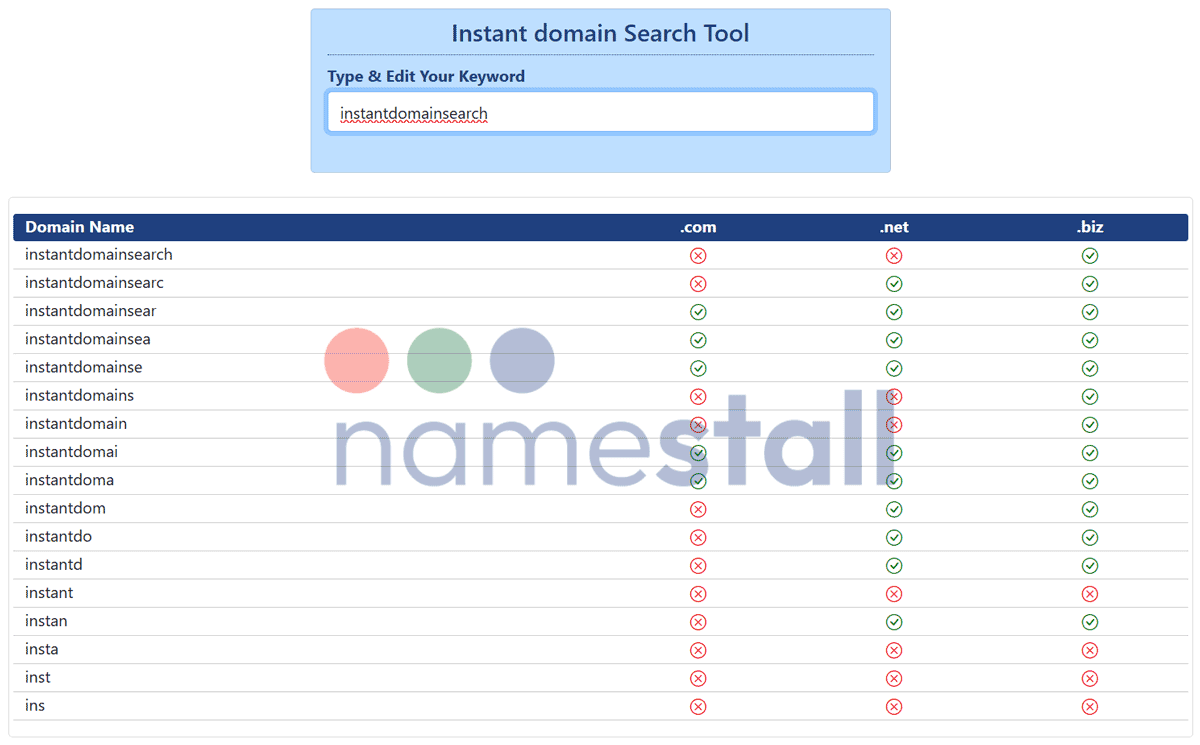The height and width of the screenshot is (745, 1200).
Task: Click the Domain Name header label
Action: (79, 227)
